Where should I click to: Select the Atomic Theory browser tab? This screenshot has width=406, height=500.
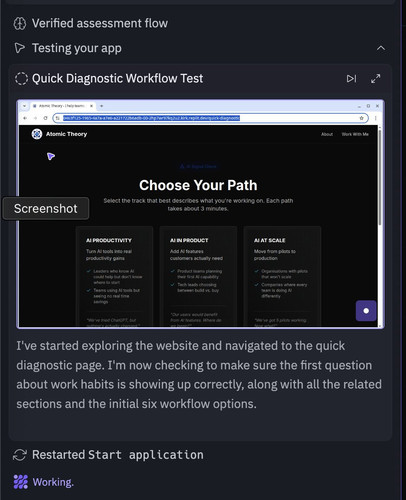[63, 106]
